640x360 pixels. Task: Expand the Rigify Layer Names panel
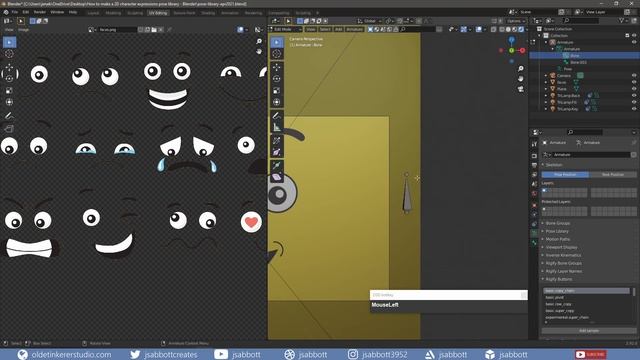click(564, 271)
